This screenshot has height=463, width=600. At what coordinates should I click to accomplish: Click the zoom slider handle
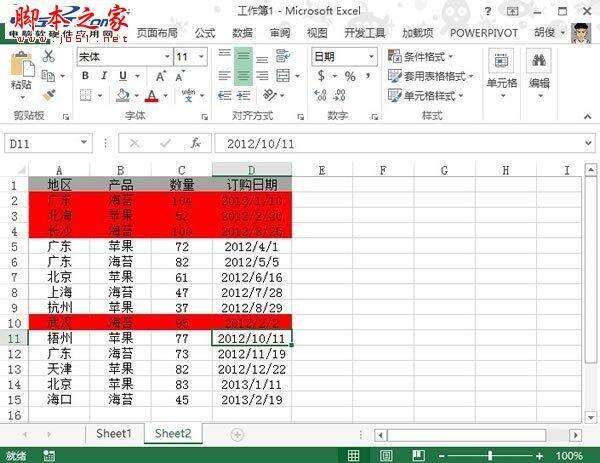[x=490, y=455]
